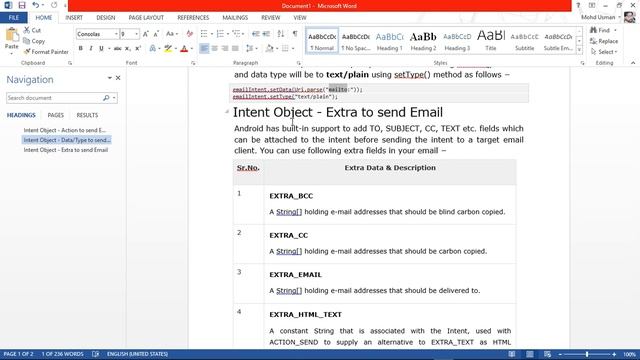
Task: Switch to the REVIEW tab
Action: tap(270, 18)
